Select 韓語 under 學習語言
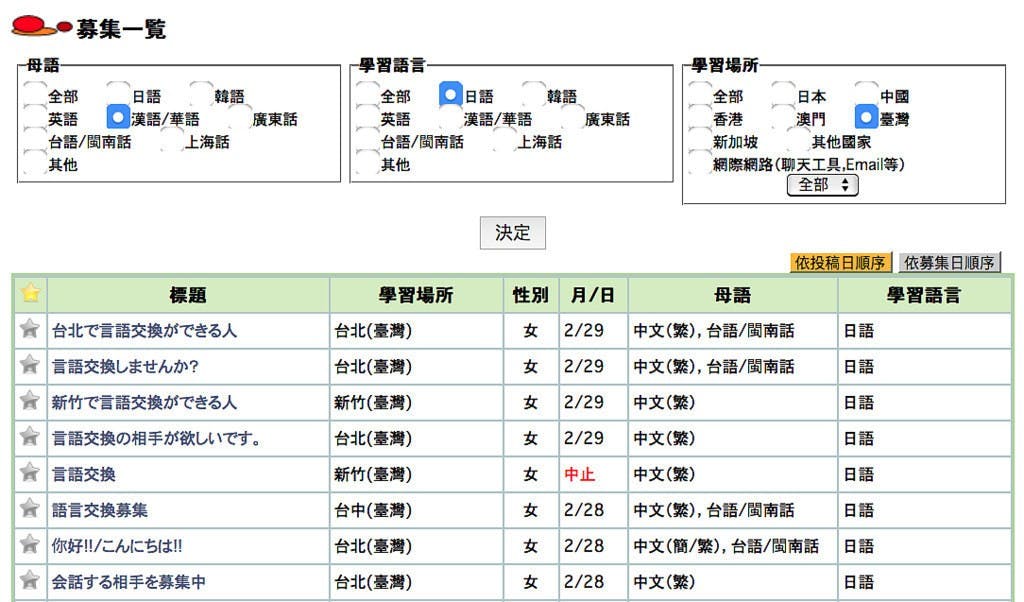 [533, 96]
